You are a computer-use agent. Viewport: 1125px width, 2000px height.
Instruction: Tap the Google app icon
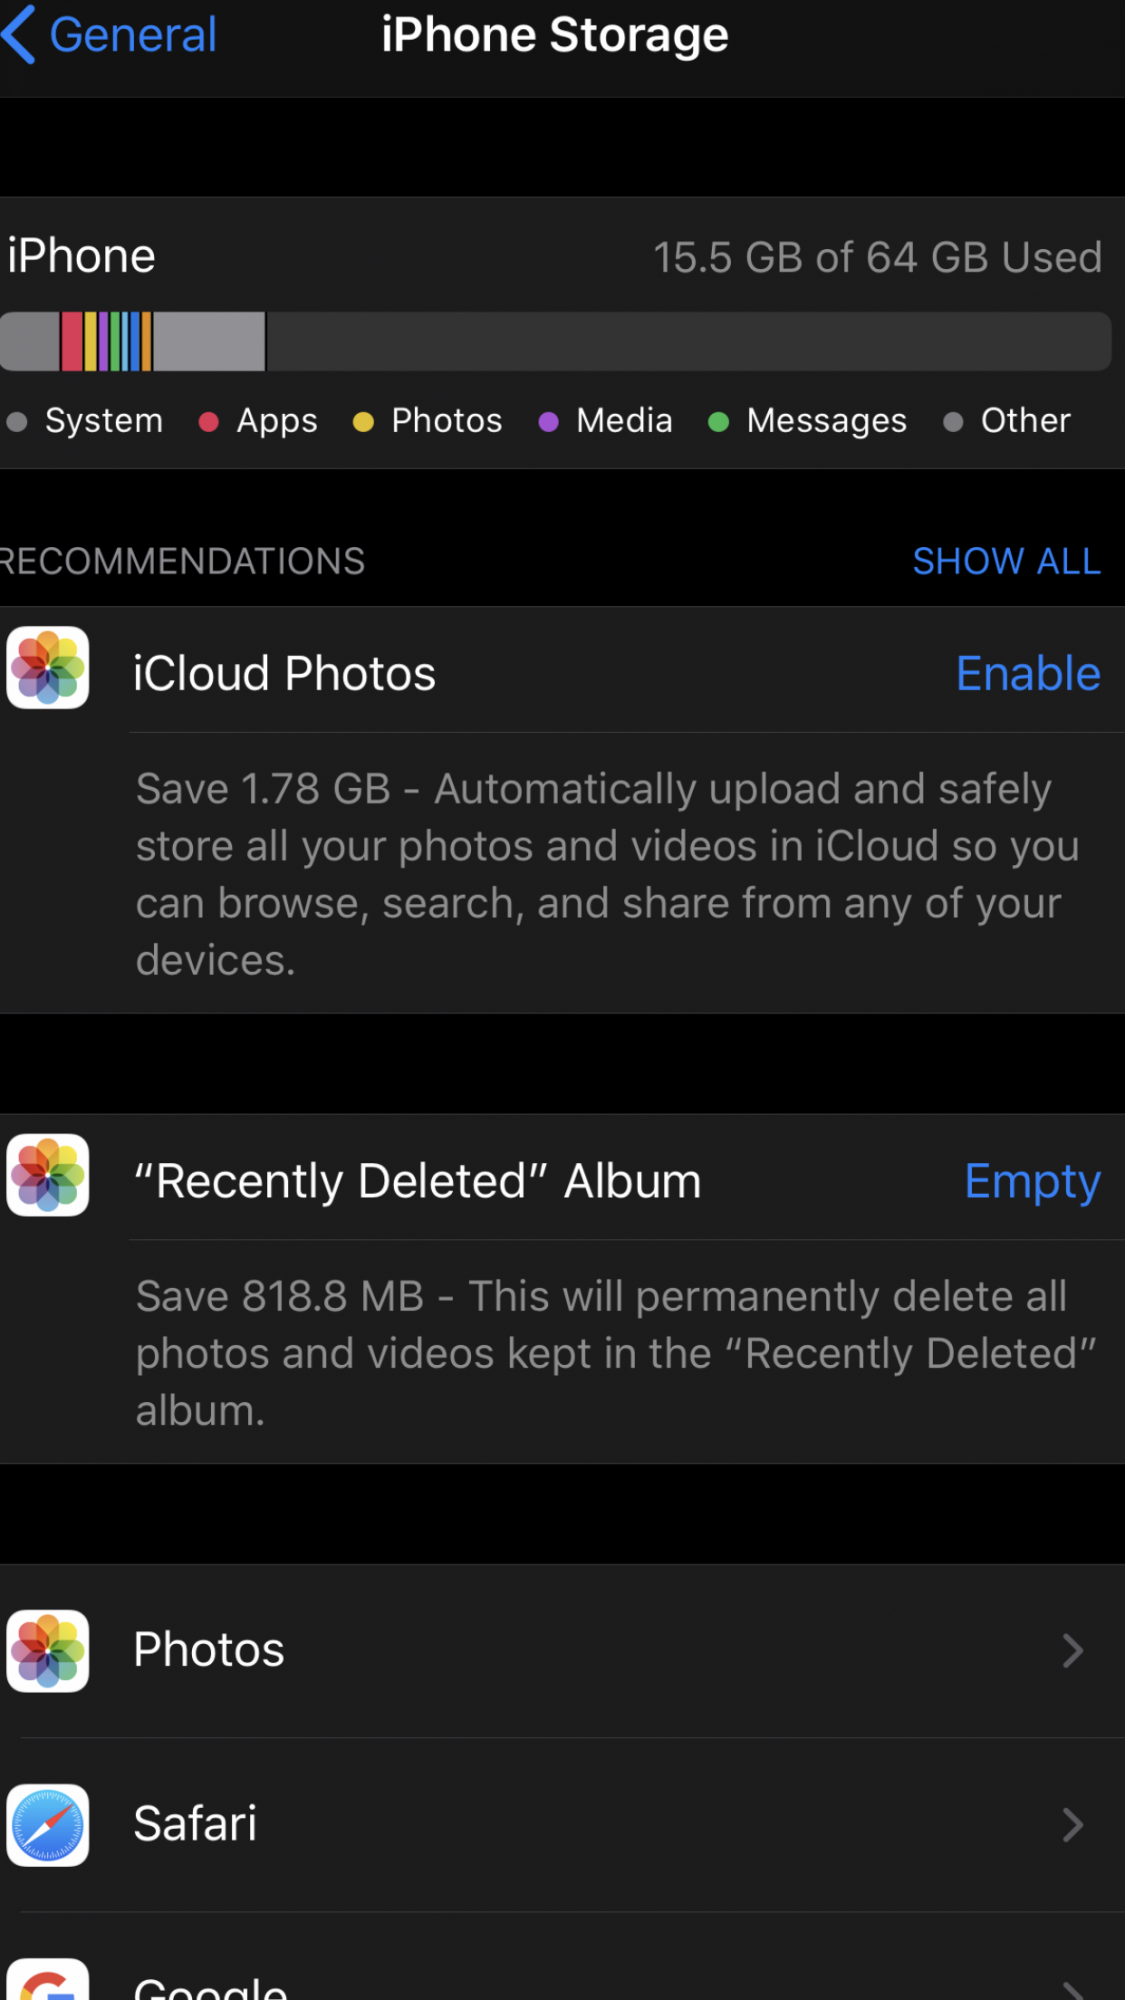[x=48, y=1982]
